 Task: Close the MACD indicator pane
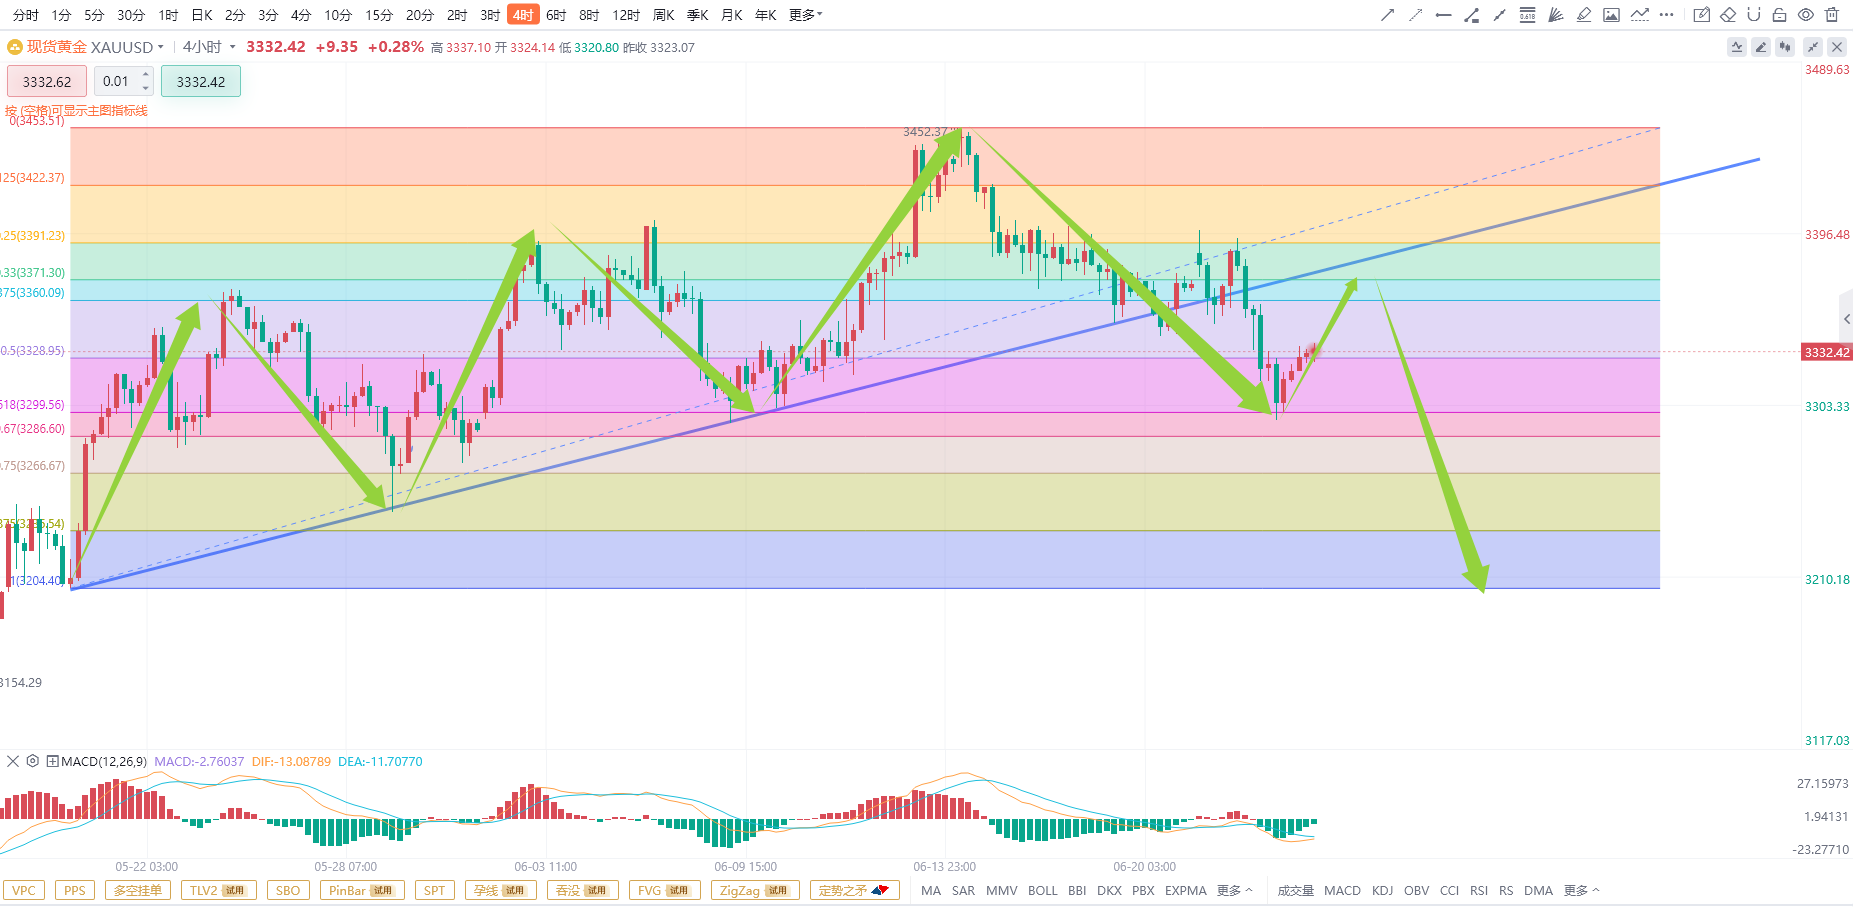click(x=13, y=761)
